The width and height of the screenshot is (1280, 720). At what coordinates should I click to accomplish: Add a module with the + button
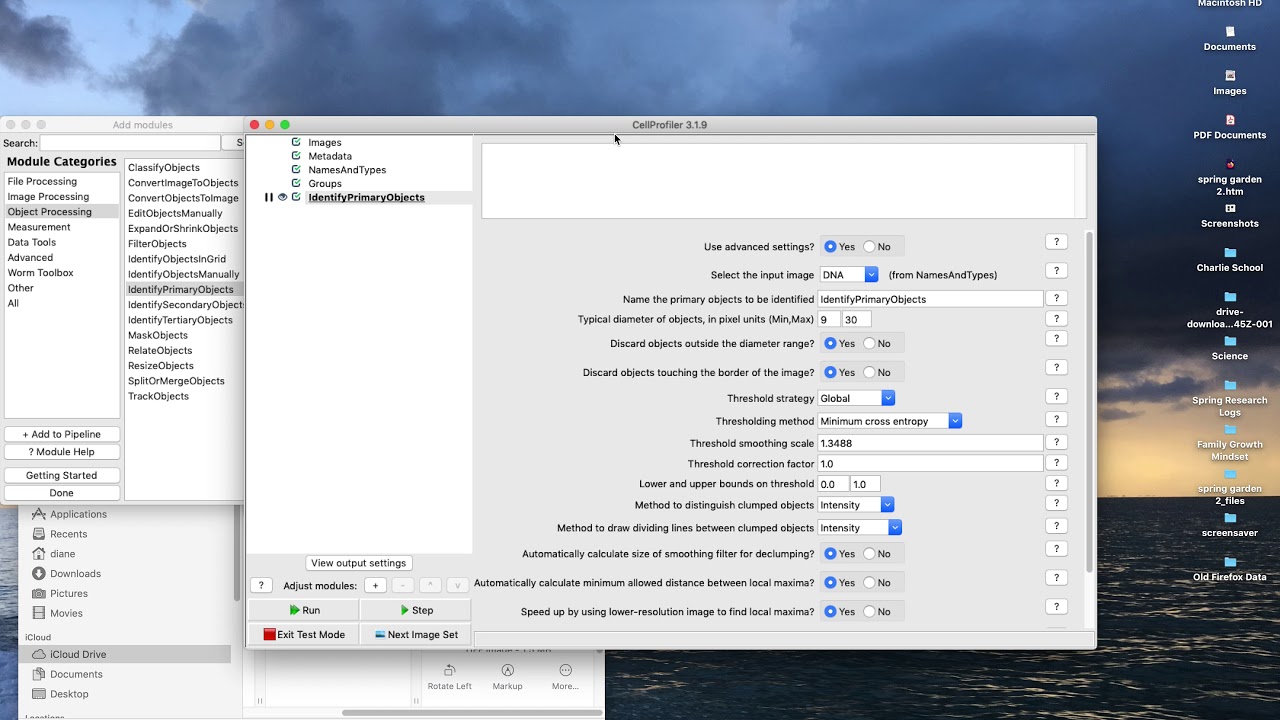point(375,586)
